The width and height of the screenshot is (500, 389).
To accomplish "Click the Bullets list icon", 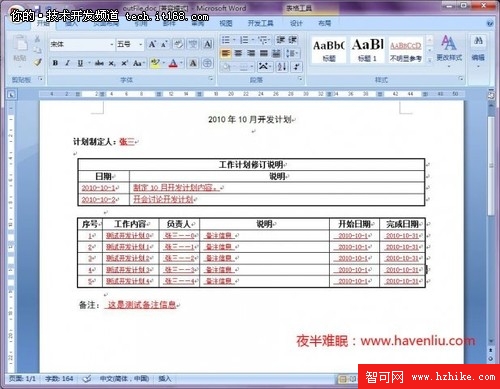I will [226, 40].
